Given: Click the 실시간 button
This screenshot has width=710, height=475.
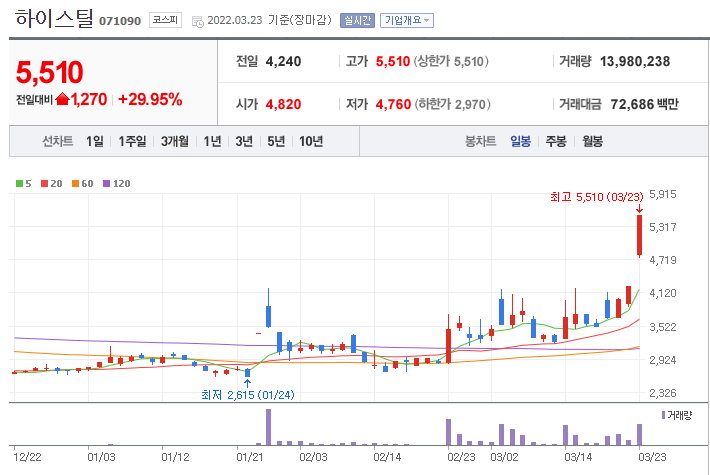Looking at the screenshot, I should (x=357, y=20).
